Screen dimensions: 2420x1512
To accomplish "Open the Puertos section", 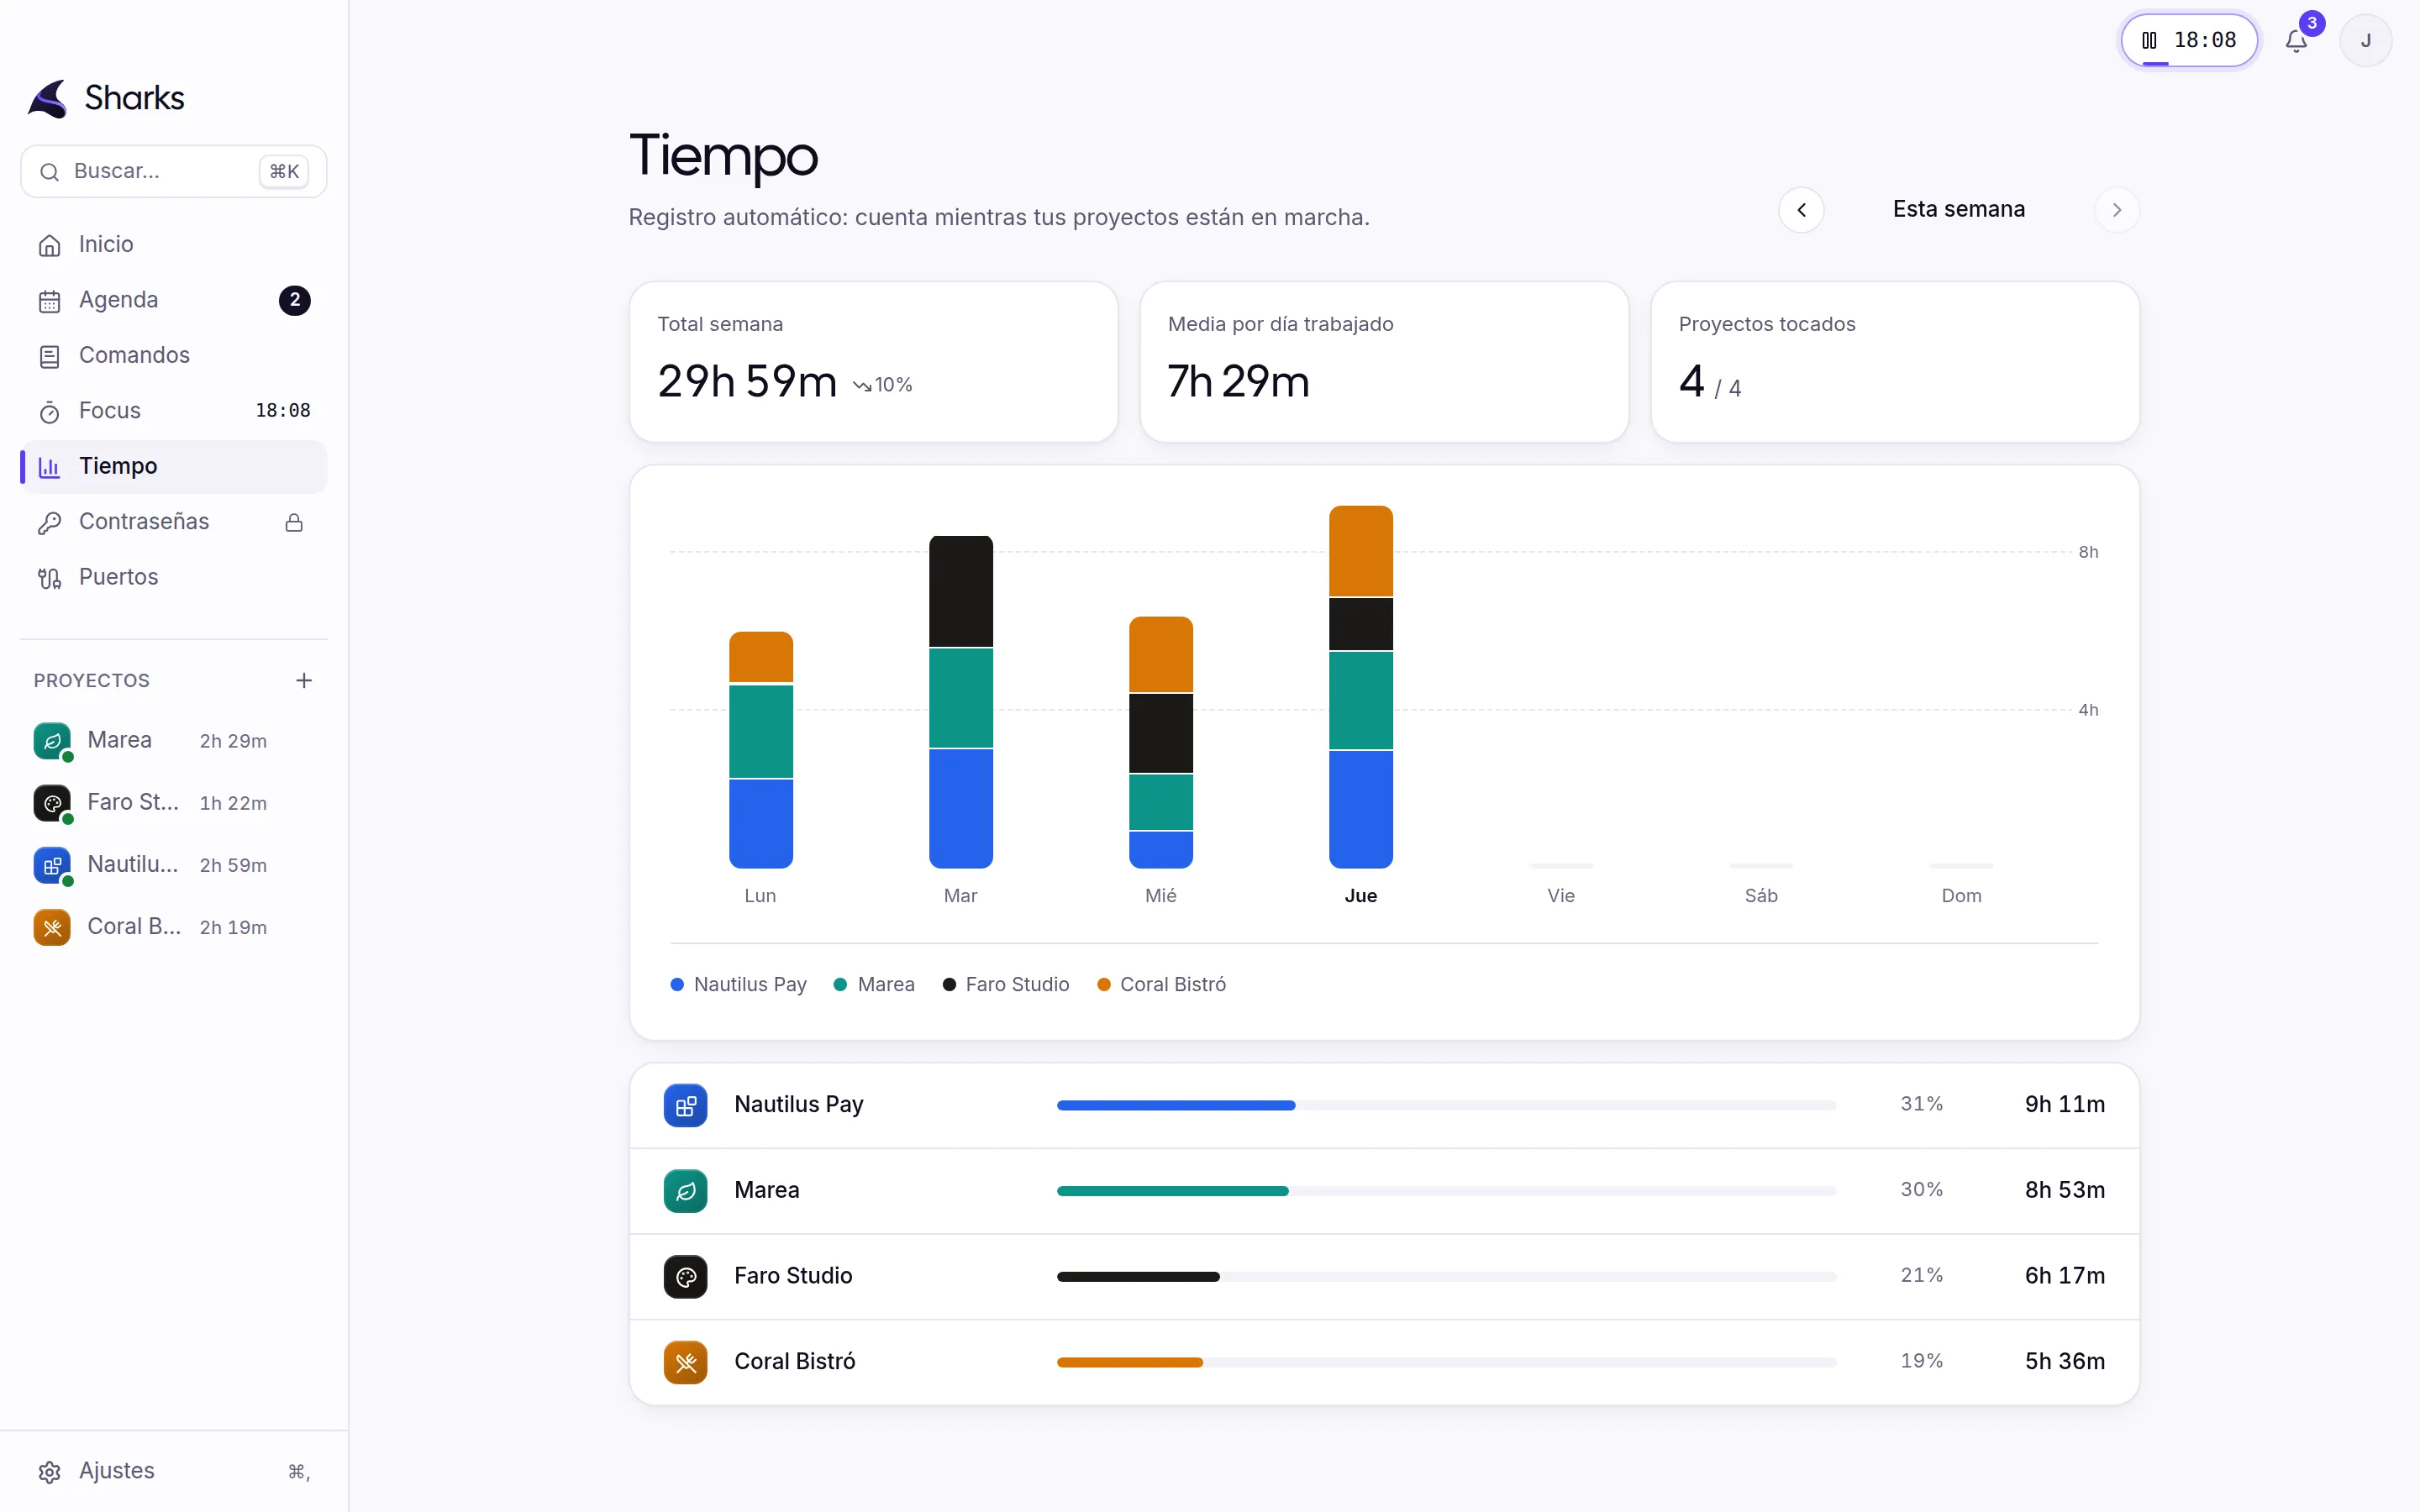I will (x=174, y=577).
